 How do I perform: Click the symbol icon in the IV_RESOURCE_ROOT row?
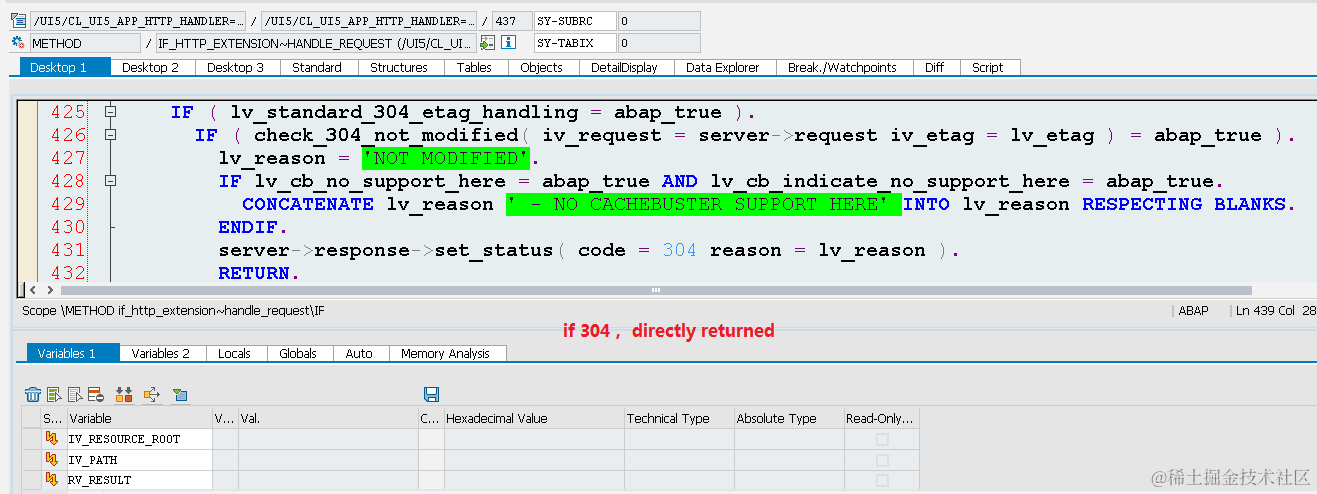[51, 439]
